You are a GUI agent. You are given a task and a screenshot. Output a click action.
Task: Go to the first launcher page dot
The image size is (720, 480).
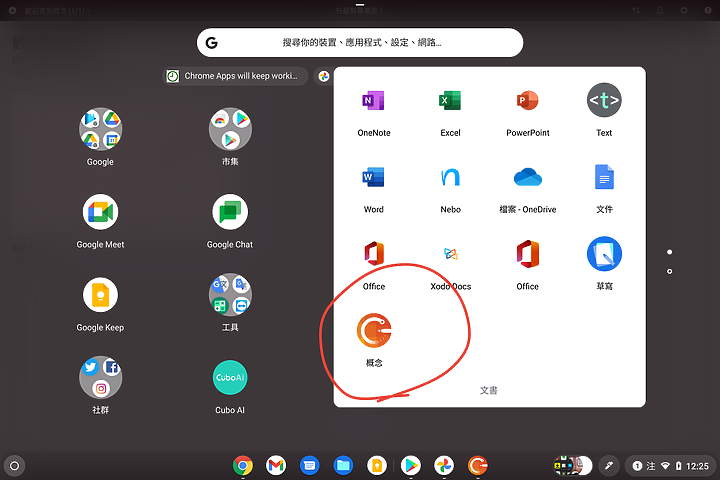(669, 252)
